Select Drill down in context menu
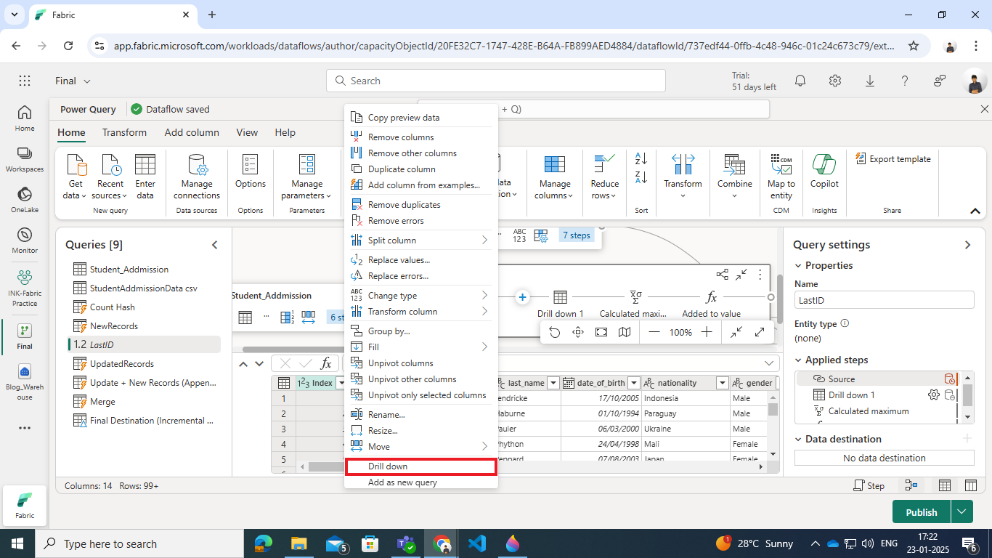 [421, 466]
